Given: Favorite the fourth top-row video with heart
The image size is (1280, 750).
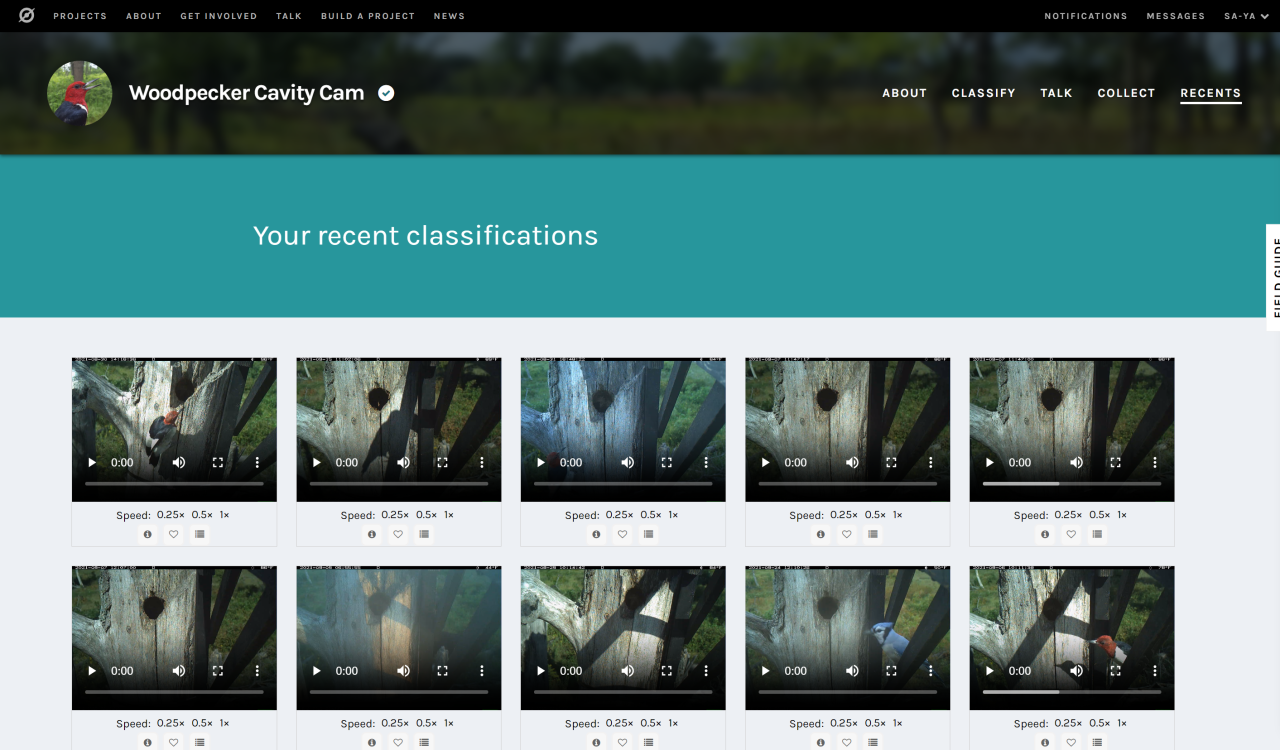Looking at the screenshot, I should (x=847, y=535).
